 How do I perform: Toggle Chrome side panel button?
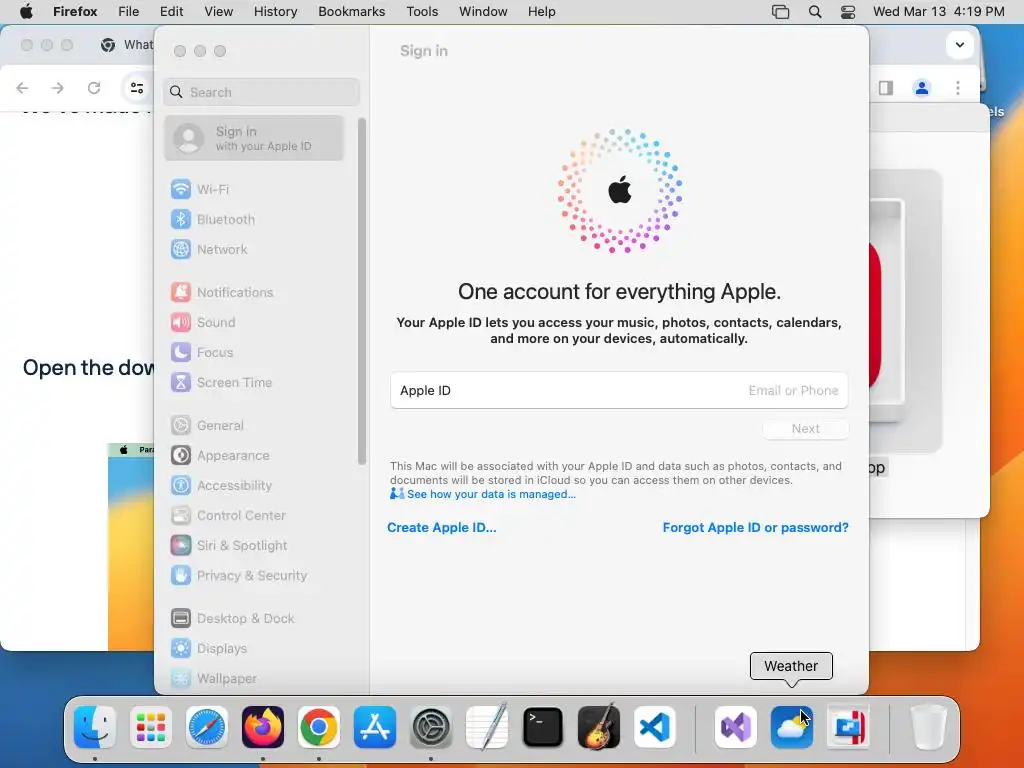(x=886, y=88)
